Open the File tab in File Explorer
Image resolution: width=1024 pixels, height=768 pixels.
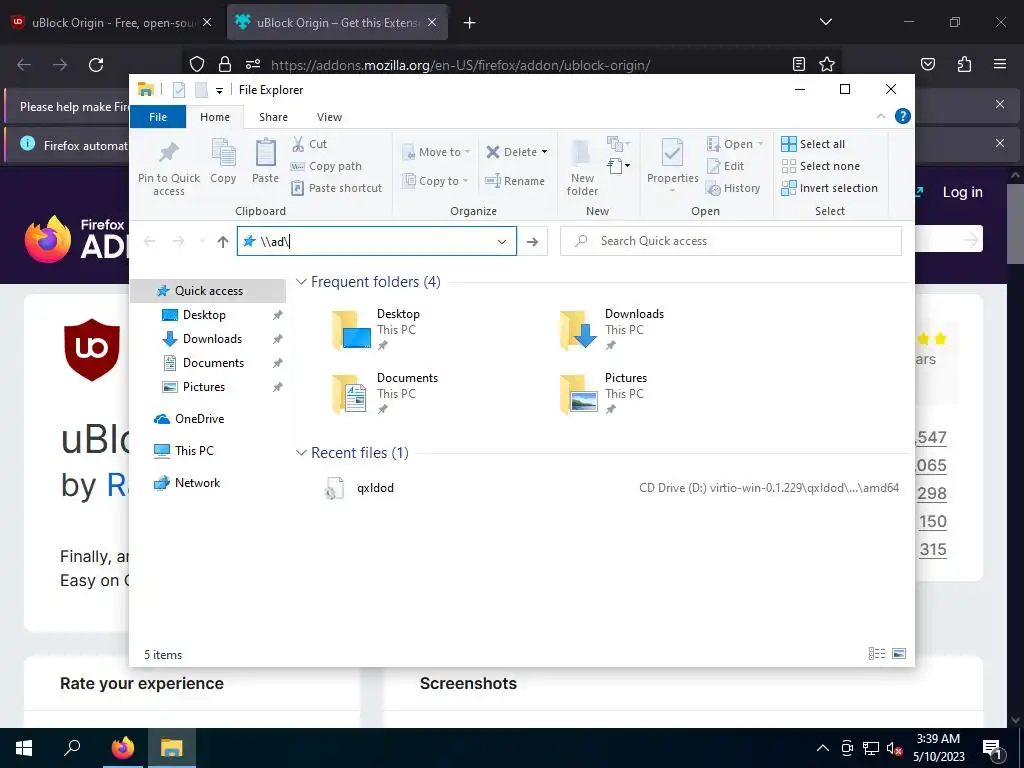[x=158, y=117]
